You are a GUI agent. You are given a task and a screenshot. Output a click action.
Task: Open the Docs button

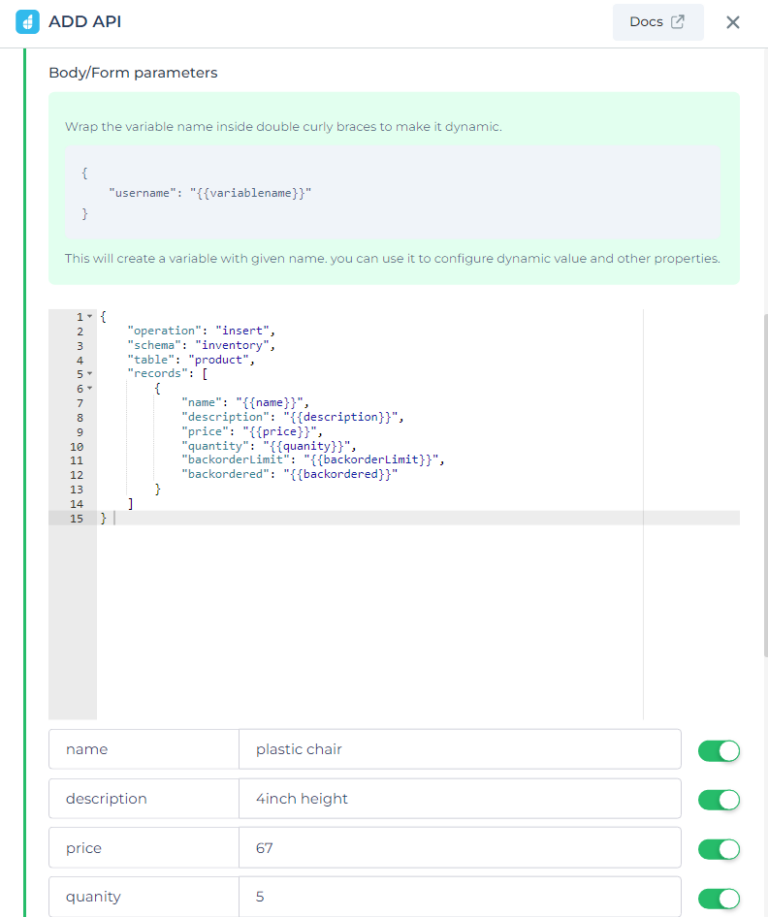coord(658,22)
